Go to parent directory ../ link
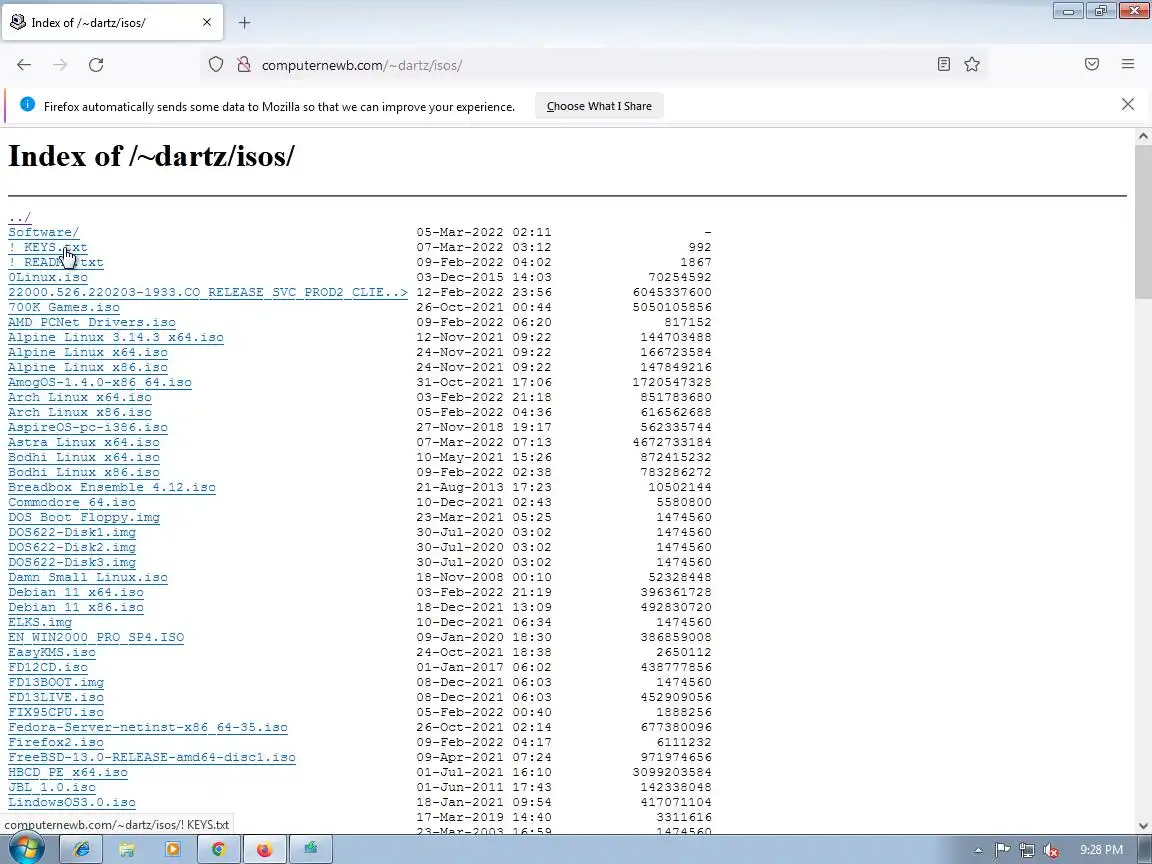 (20, 217)
